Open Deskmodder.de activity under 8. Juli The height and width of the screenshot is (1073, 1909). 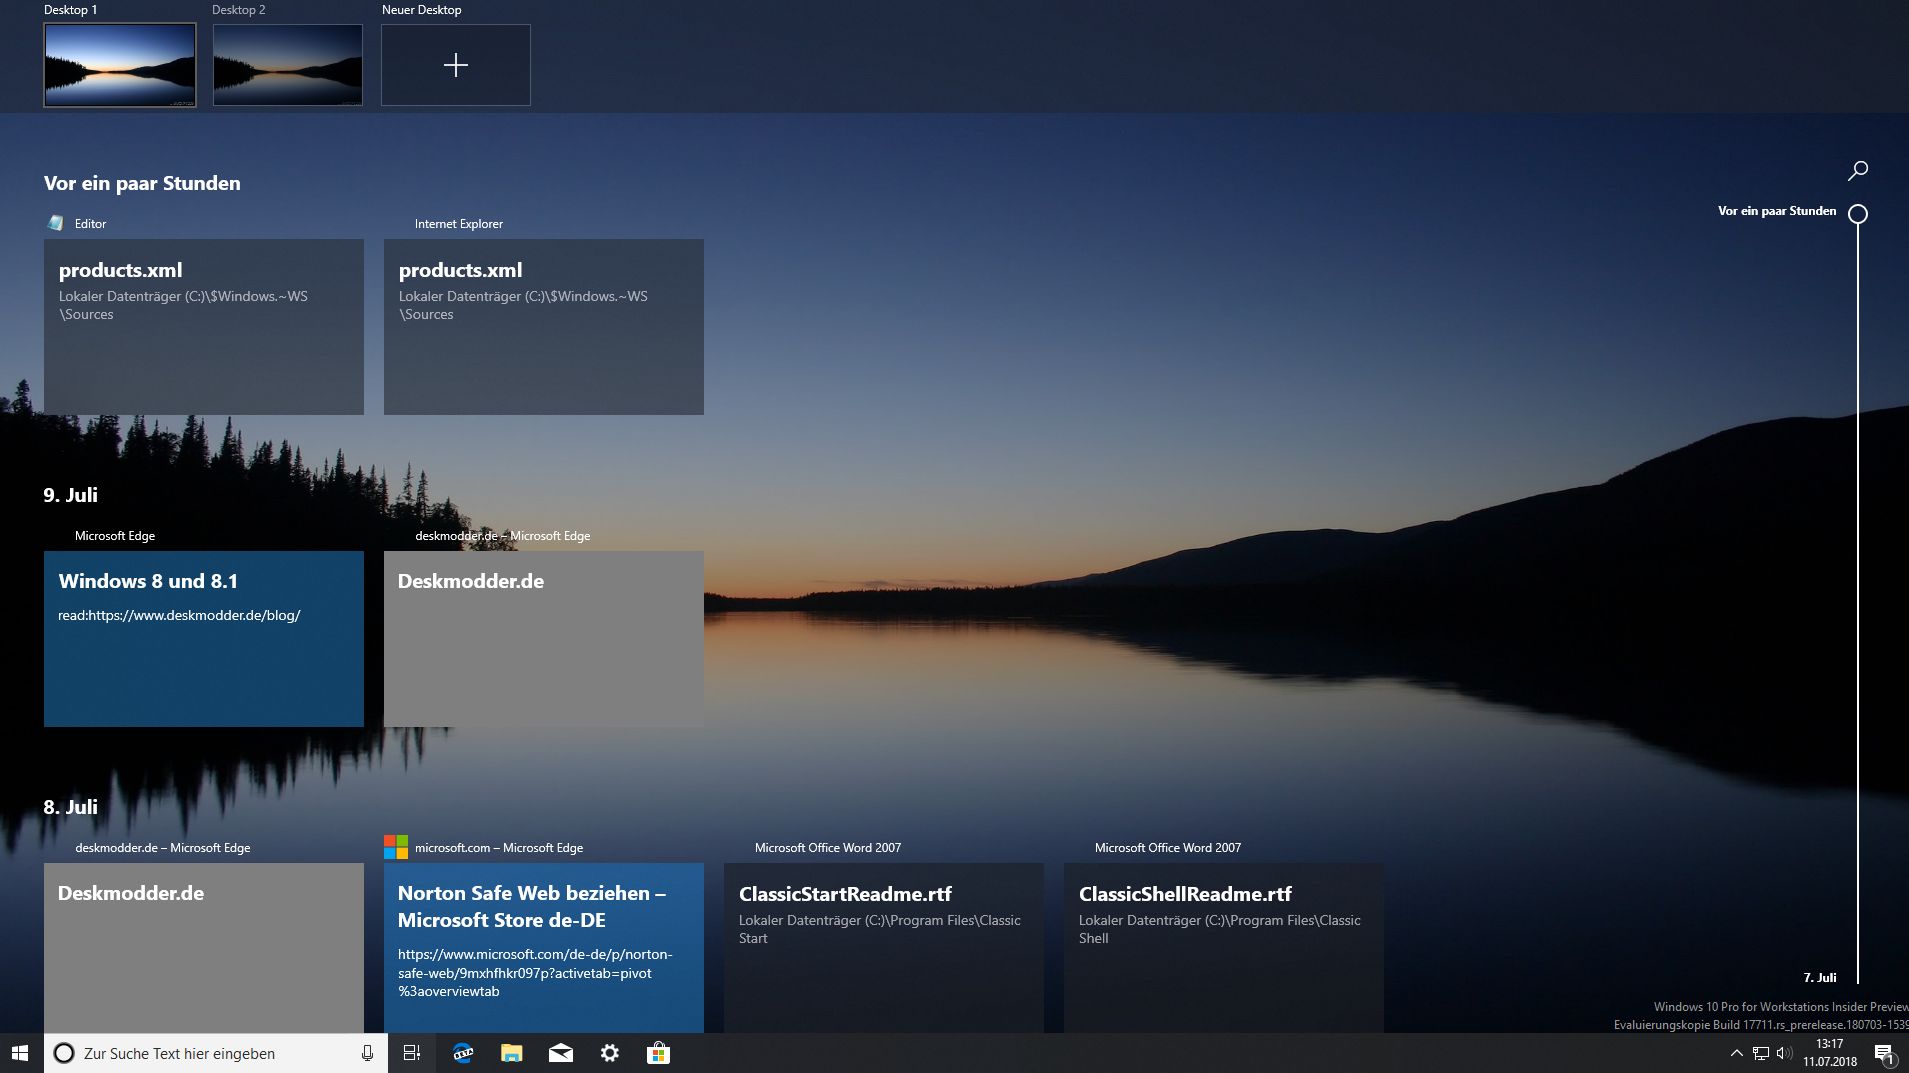point(204,948)
